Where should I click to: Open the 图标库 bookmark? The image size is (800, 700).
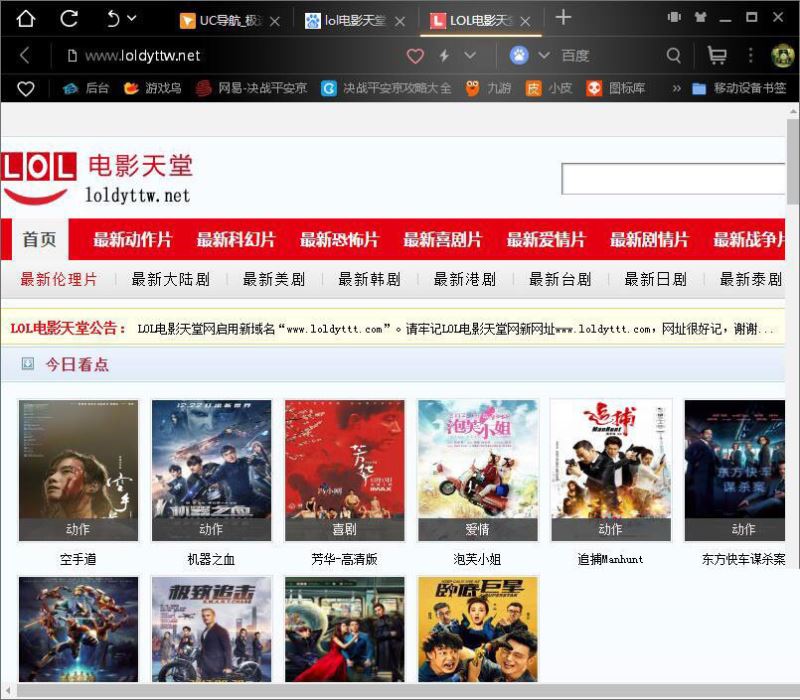[616, 88]
